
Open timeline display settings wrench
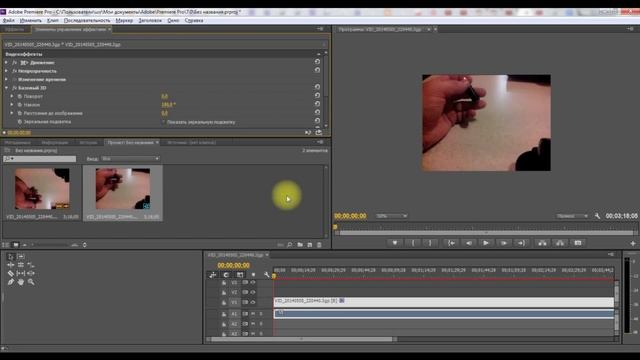267,275
